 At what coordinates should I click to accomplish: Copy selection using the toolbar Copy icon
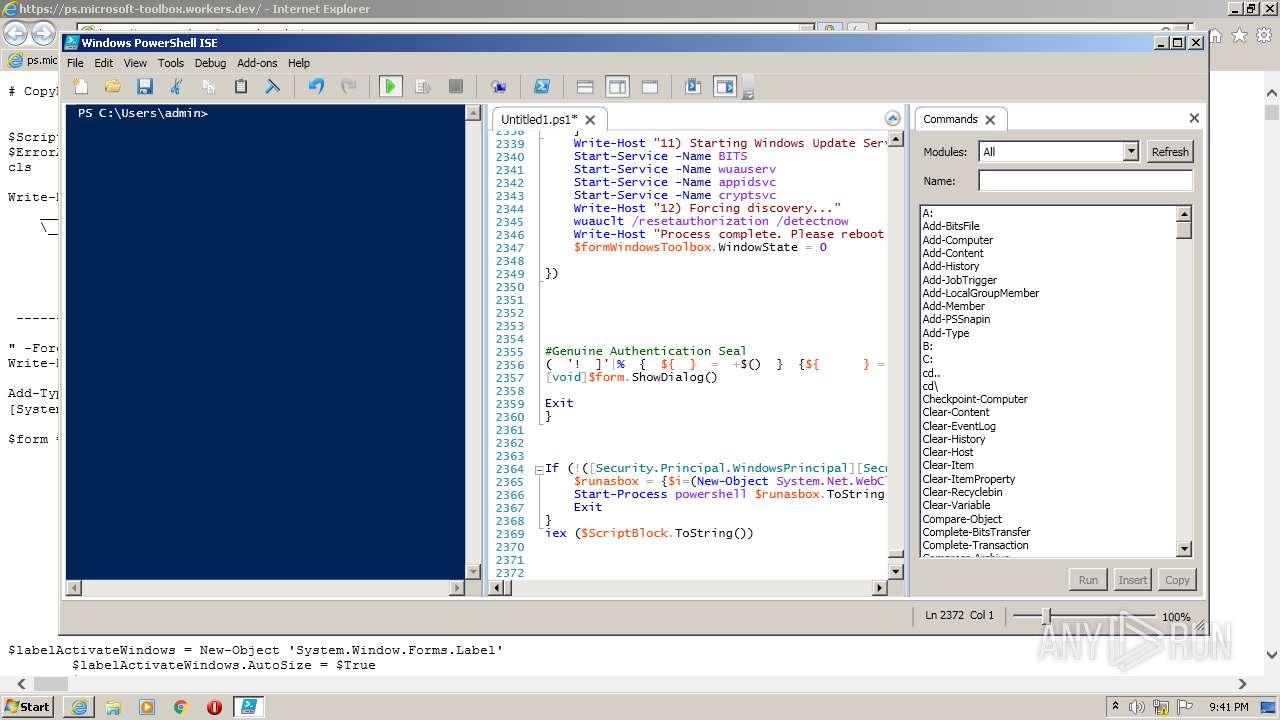[209, 87]
